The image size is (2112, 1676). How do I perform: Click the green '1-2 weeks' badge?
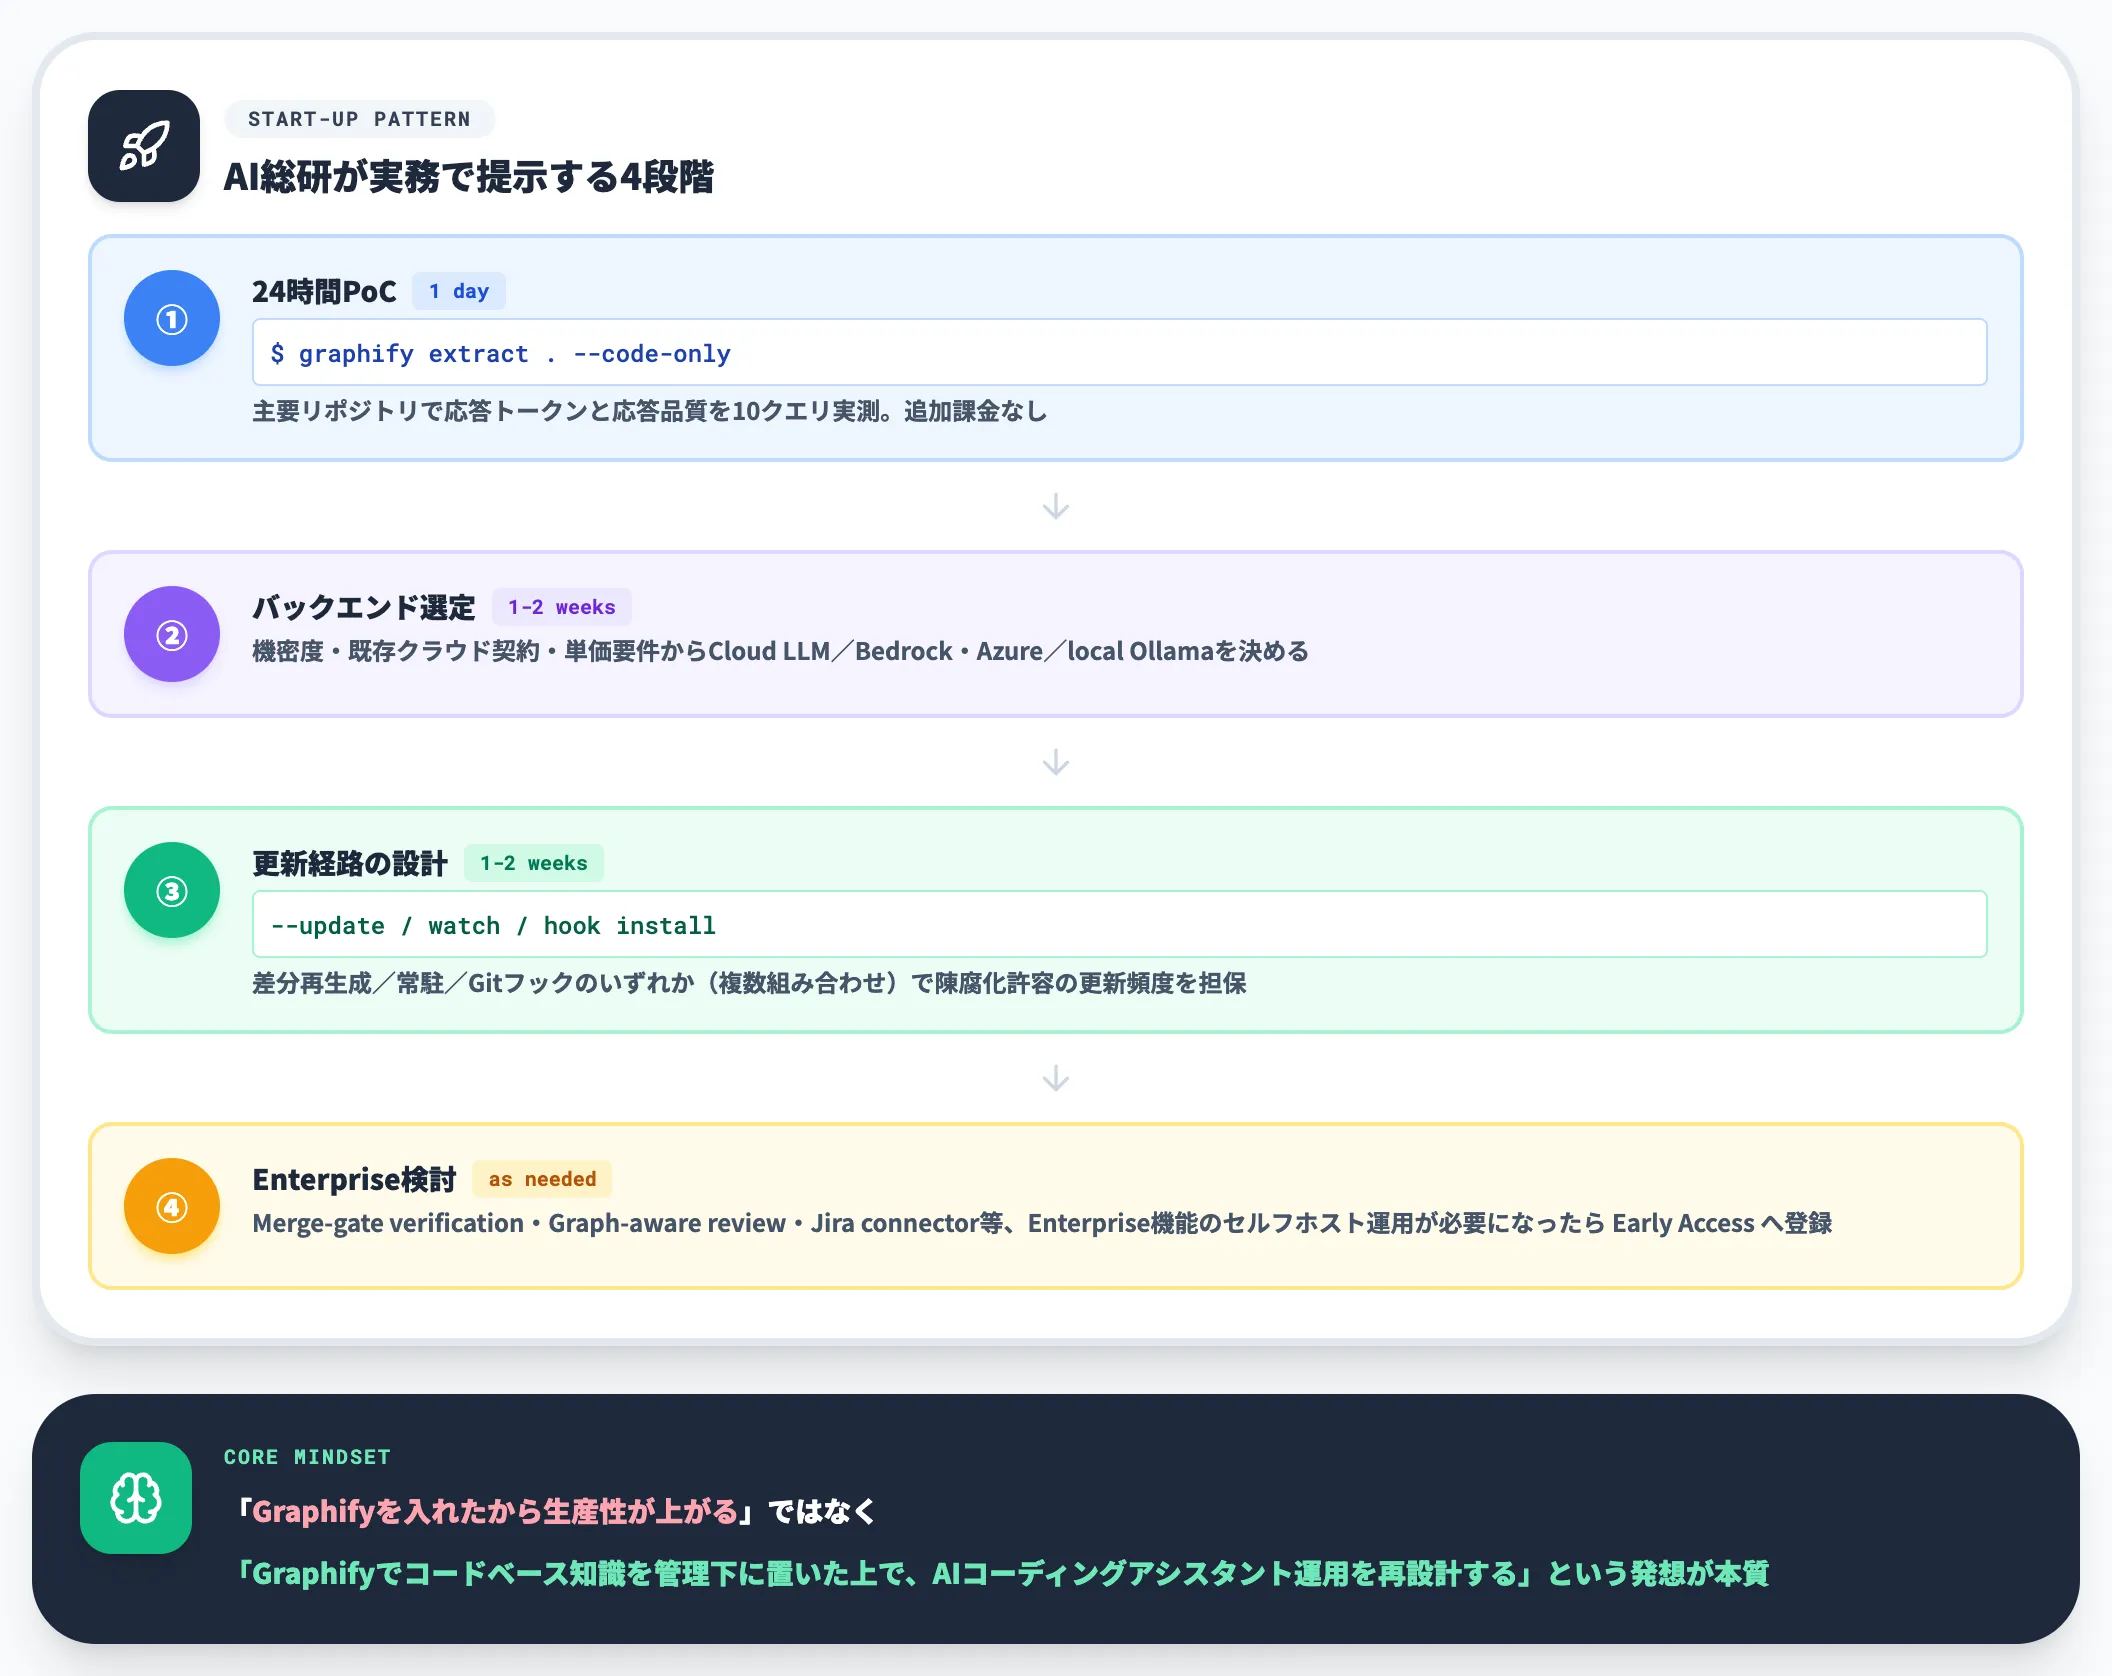point(534,863)
